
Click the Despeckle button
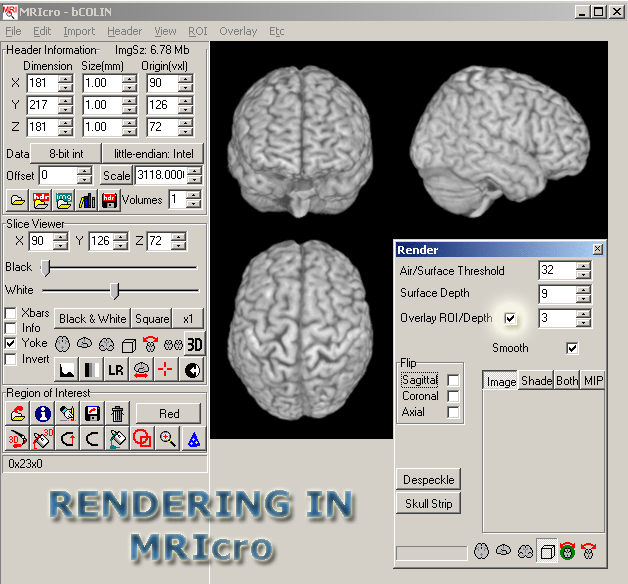(428, 479)
